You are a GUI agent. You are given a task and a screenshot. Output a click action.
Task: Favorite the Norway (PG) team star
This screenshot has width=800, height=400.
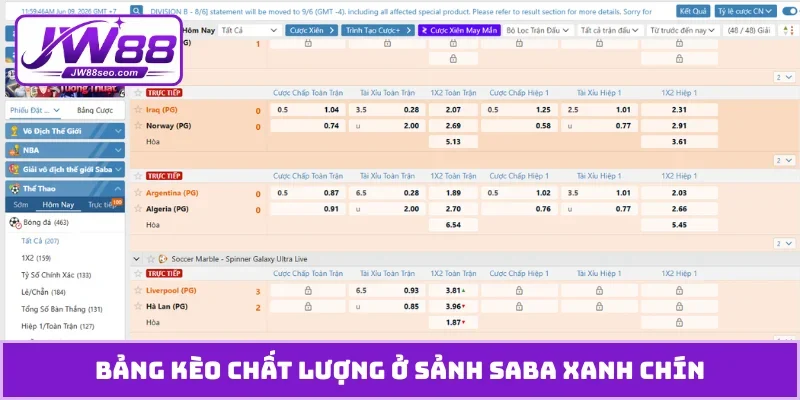coord(138,126)
